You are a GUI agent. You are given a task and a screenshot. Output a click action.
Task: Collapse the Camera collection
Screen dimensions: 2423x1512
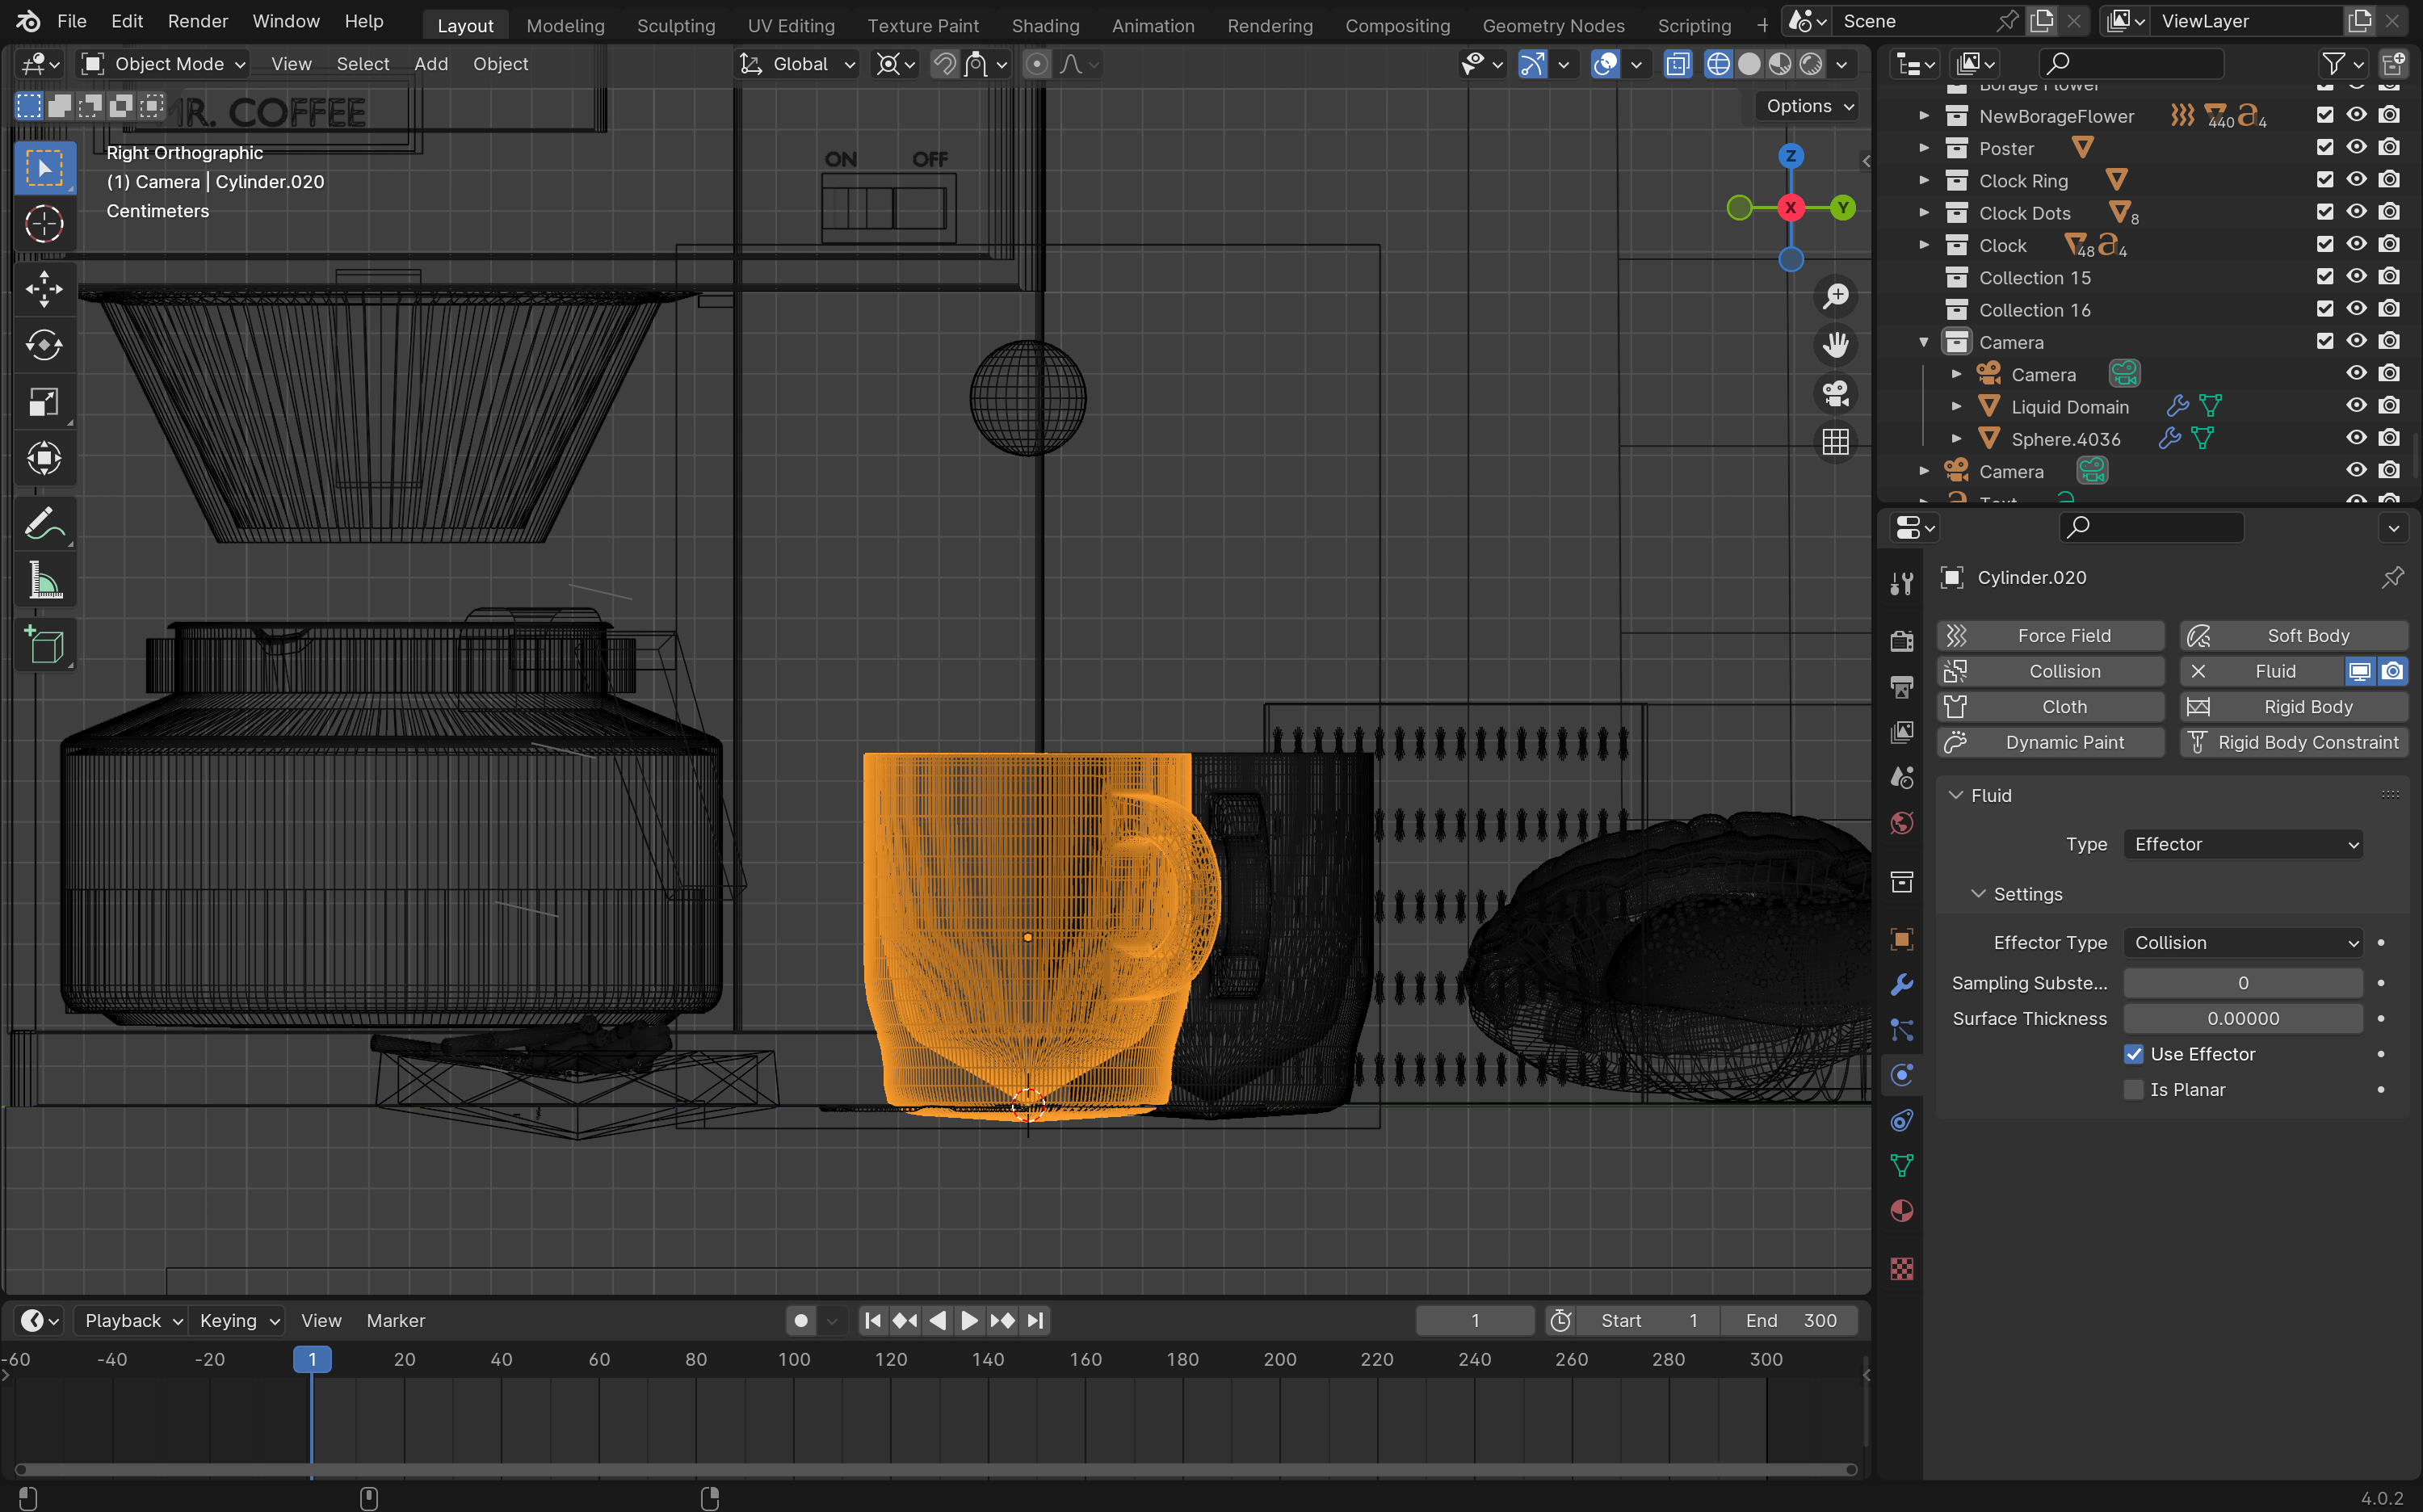pyautogui.click(x=1924, y=342)
